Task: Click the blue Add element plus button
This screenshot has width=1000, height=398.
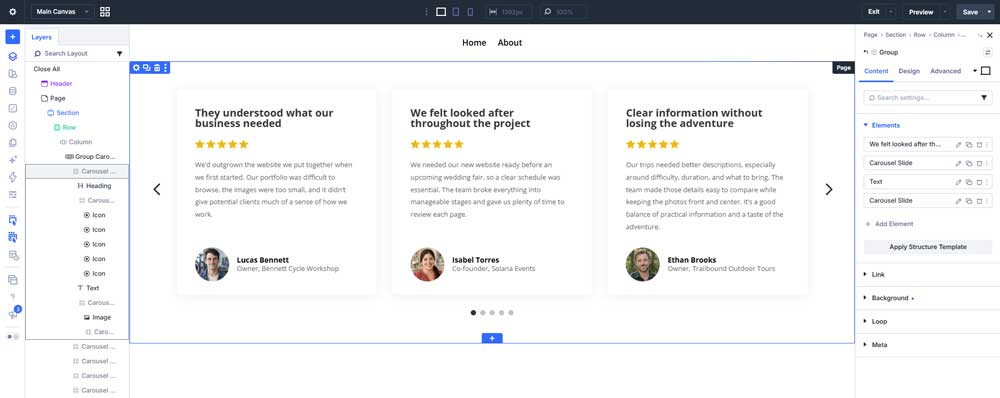Action: click(13, 36)
